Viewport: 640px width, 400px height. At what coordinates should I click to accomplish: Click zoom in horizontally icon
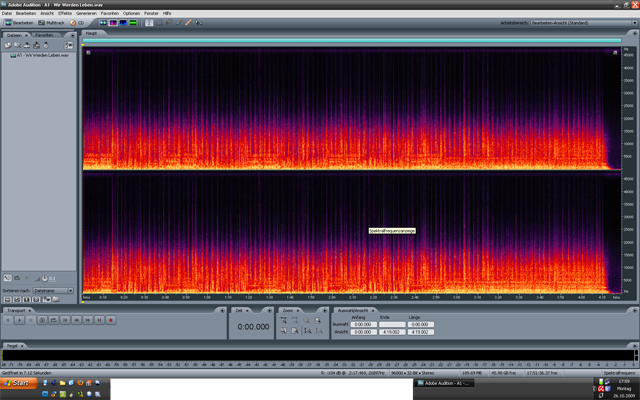284,320
